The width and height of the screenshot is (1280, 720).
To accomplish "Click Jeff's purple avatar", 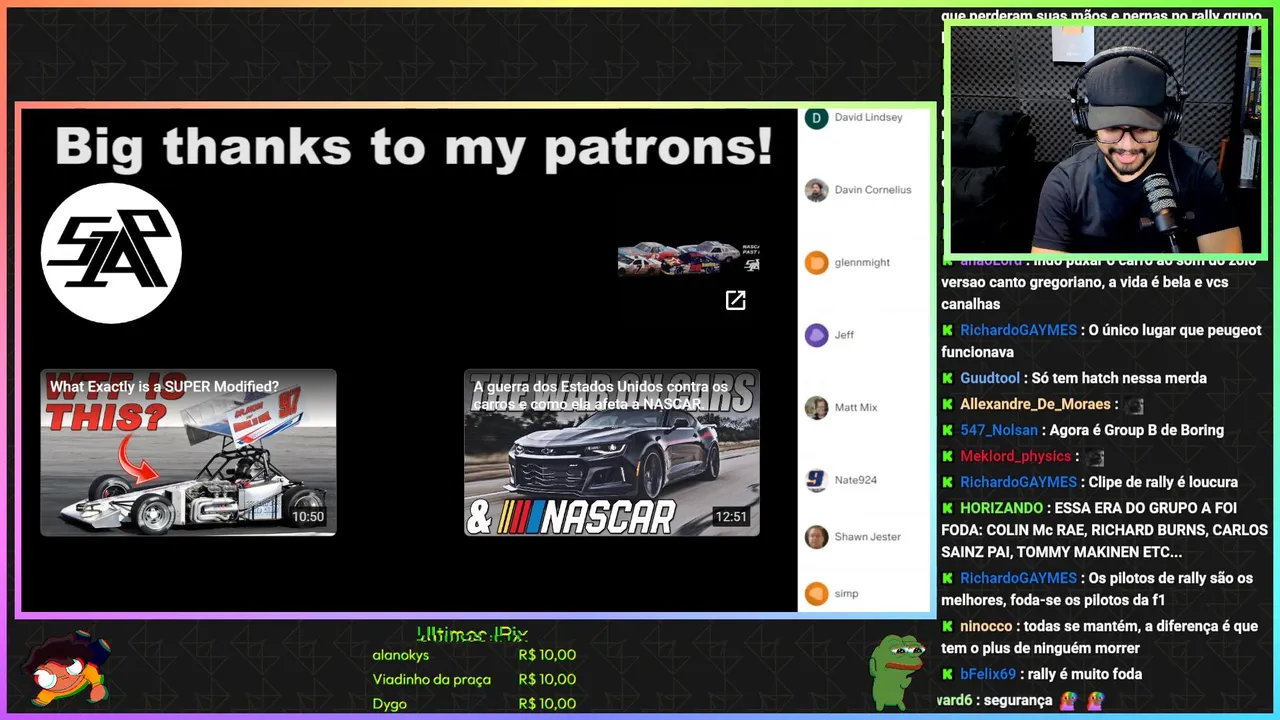I will [x=817, y=335].
